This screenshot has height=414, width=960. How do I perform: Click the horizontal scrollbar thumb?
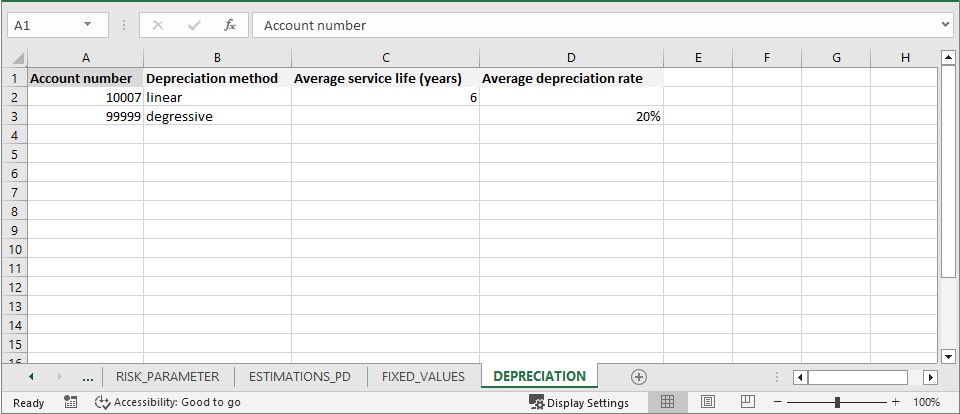(858, 377)
